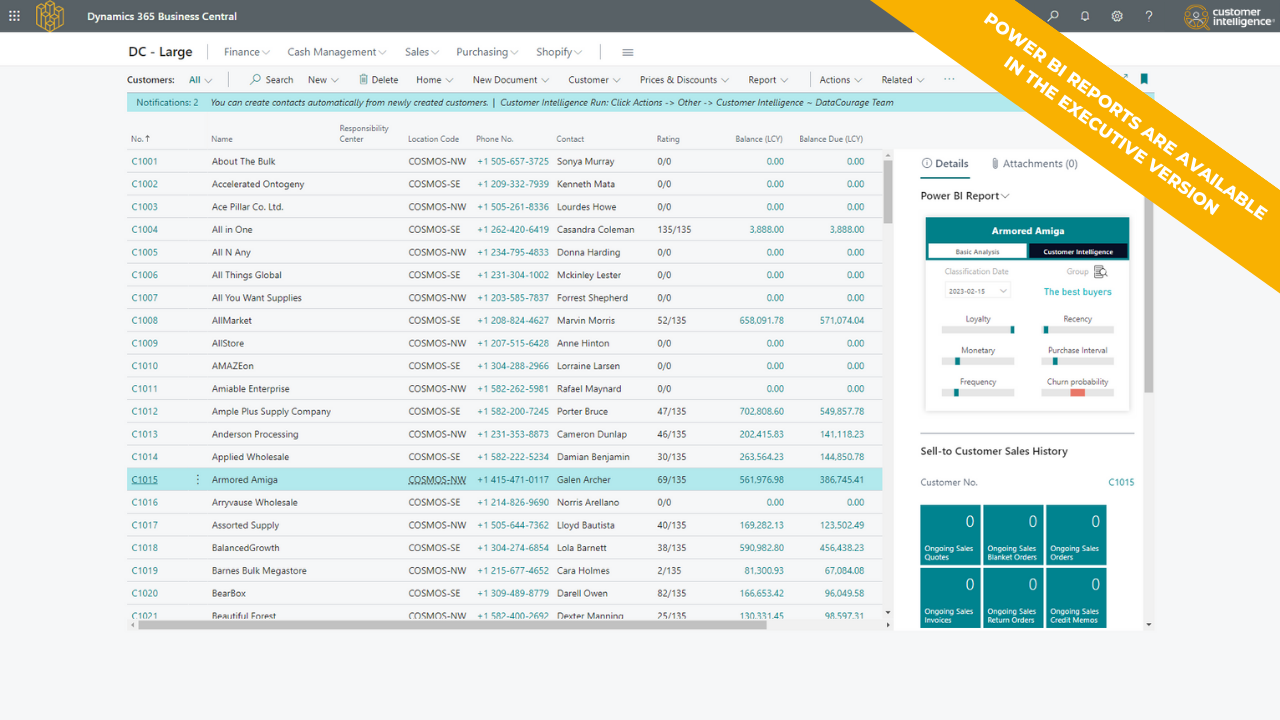Click the Delete action
The width and height of the screenshot is (1280, 720).
pyautogui.click(x=378, y=80)
